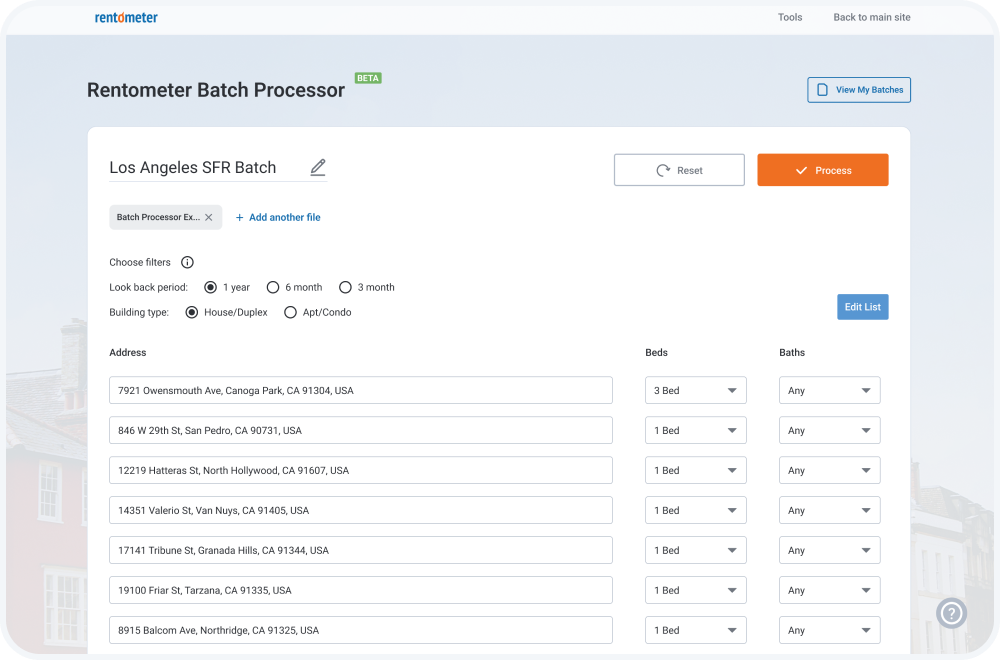Image resolution: width=1000 pixels, height=660 pixels.
Task: Click the 14351 Valerio St address field
Action: click(x=361, y=510)
